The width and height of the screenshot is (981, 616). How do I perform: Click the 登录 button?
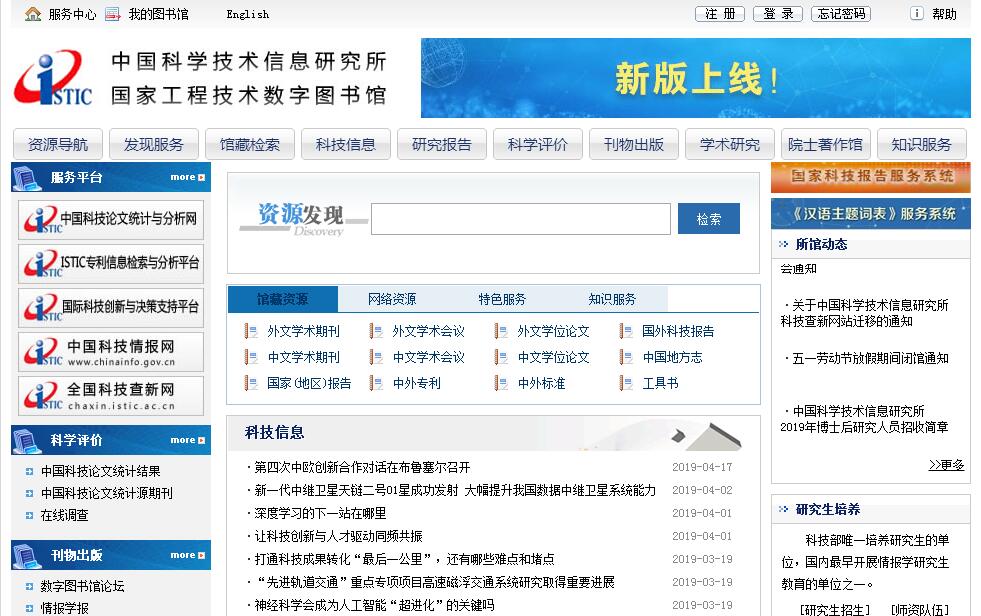pyautogui.click(x=778, y=14)
